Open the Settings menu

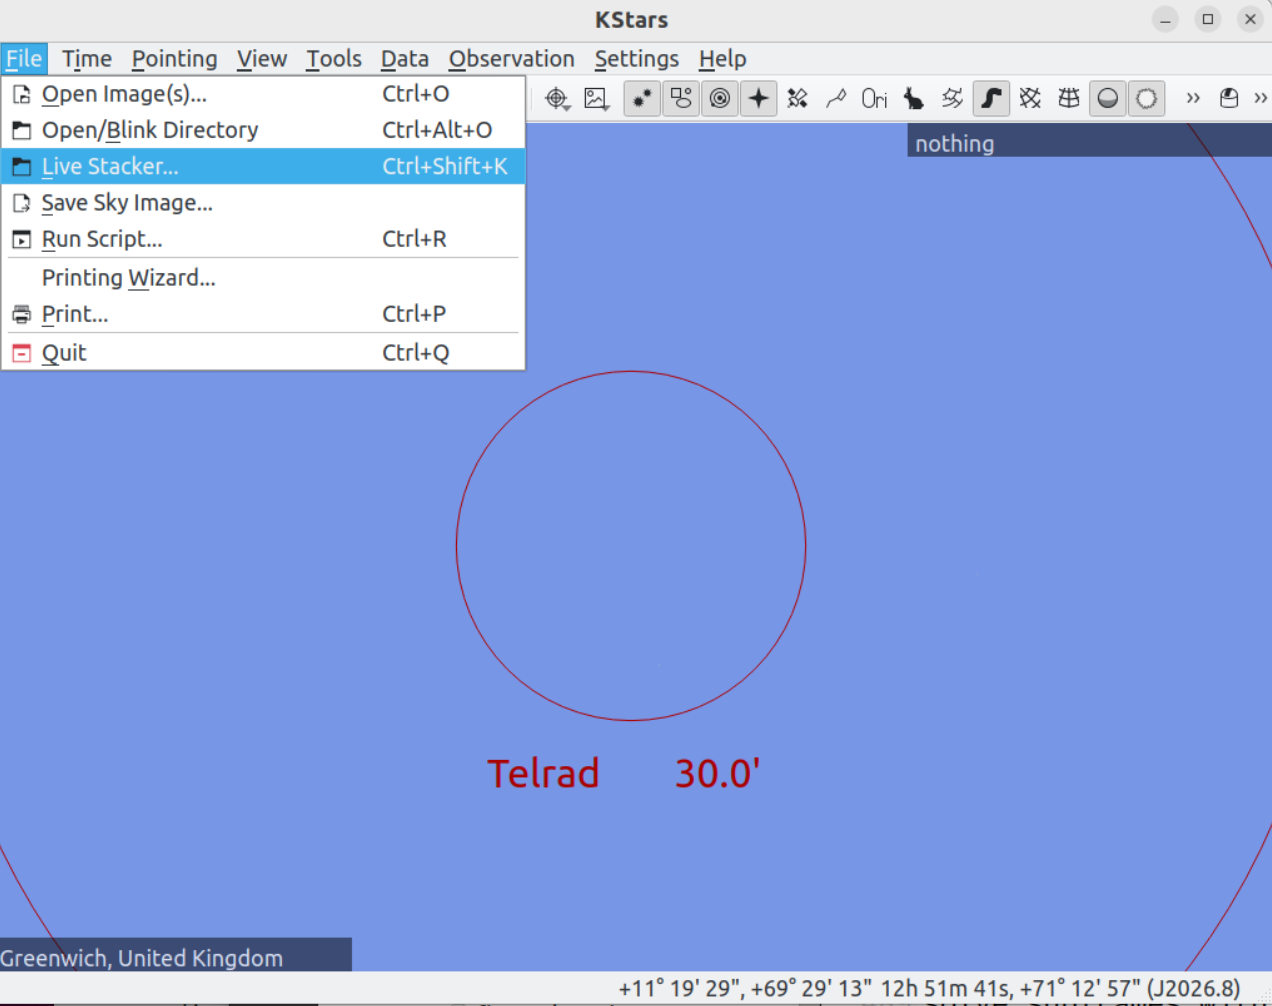[637, 59]
